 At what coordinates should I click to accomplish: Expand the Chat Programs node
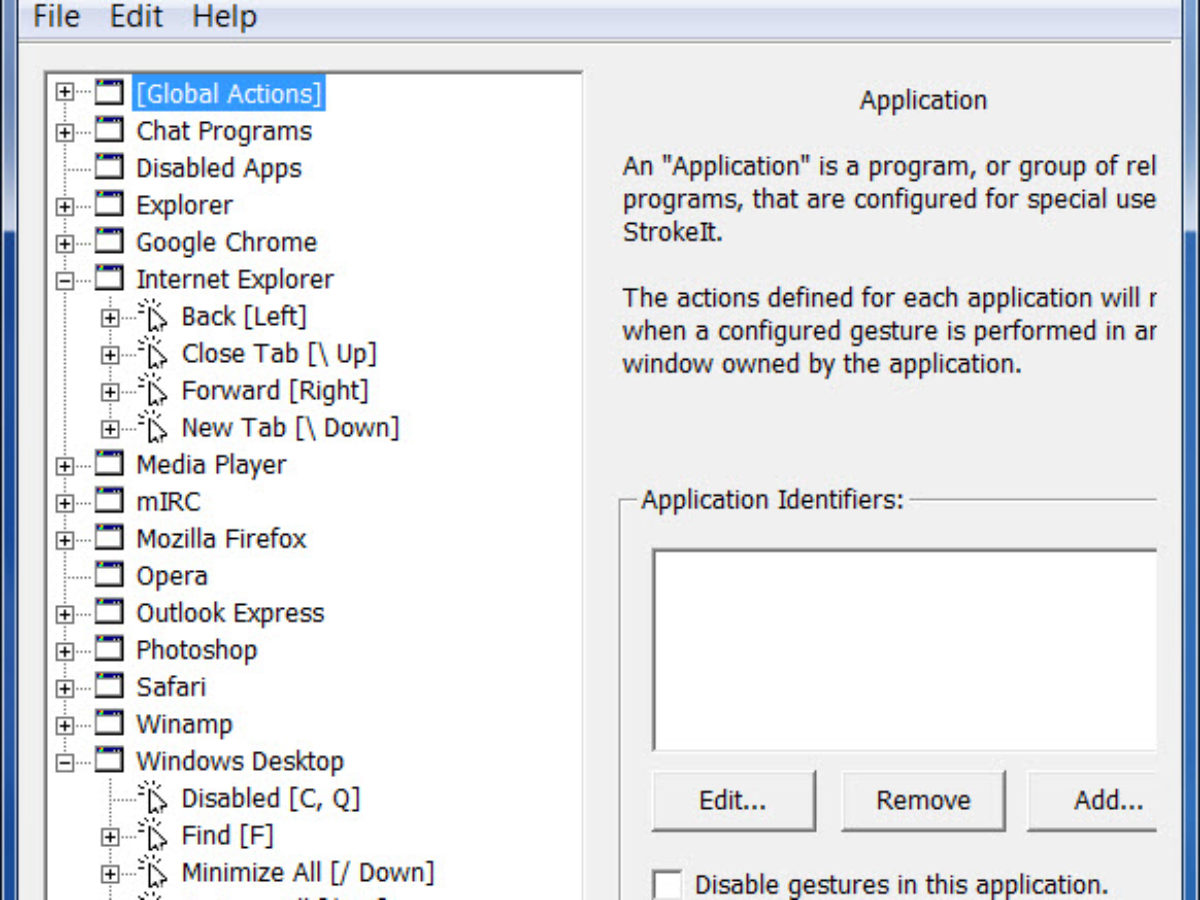[x=65, y=131]
